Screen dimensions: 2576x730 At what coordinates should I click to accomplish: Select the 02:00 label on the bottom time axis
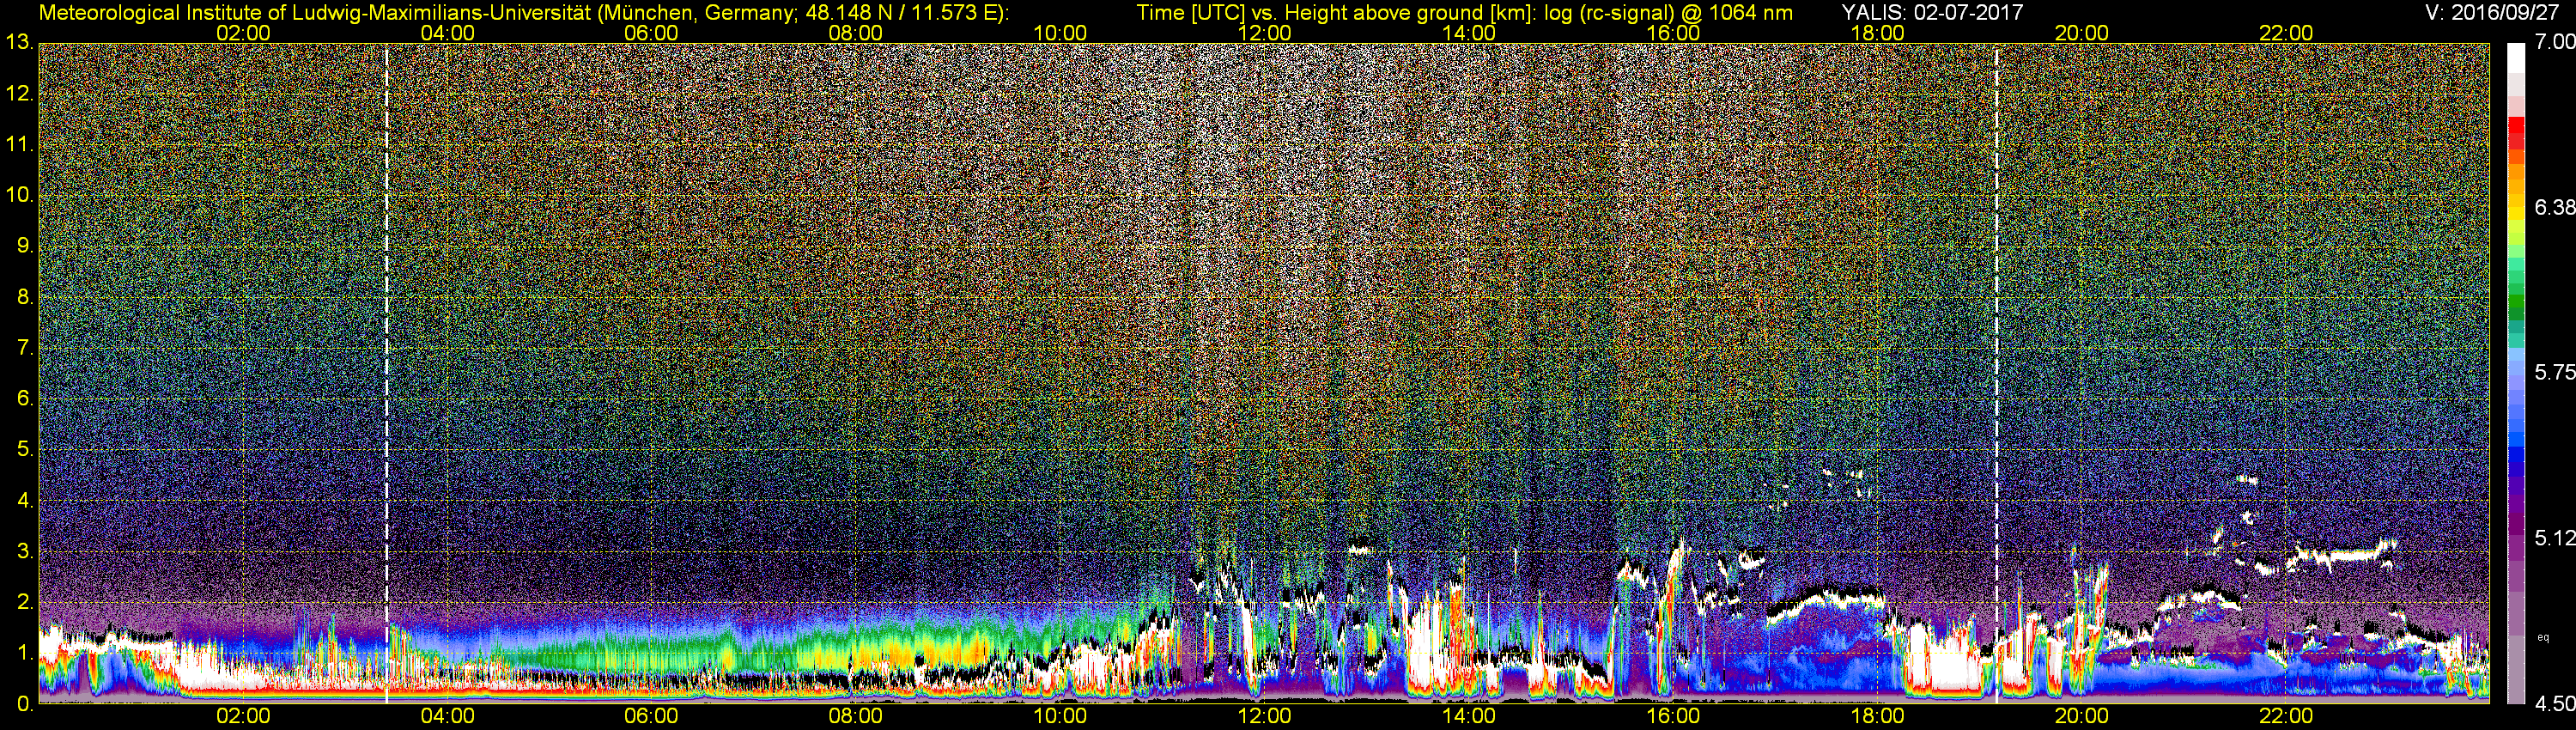[x=243, y=717]
